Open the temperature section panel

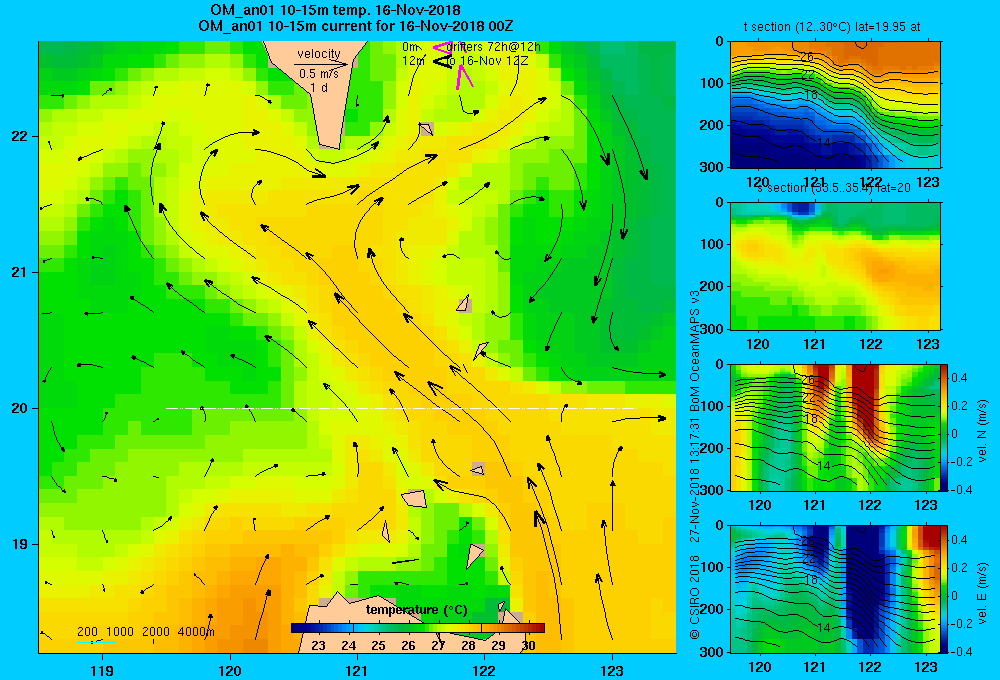click(x=835, y=105)
